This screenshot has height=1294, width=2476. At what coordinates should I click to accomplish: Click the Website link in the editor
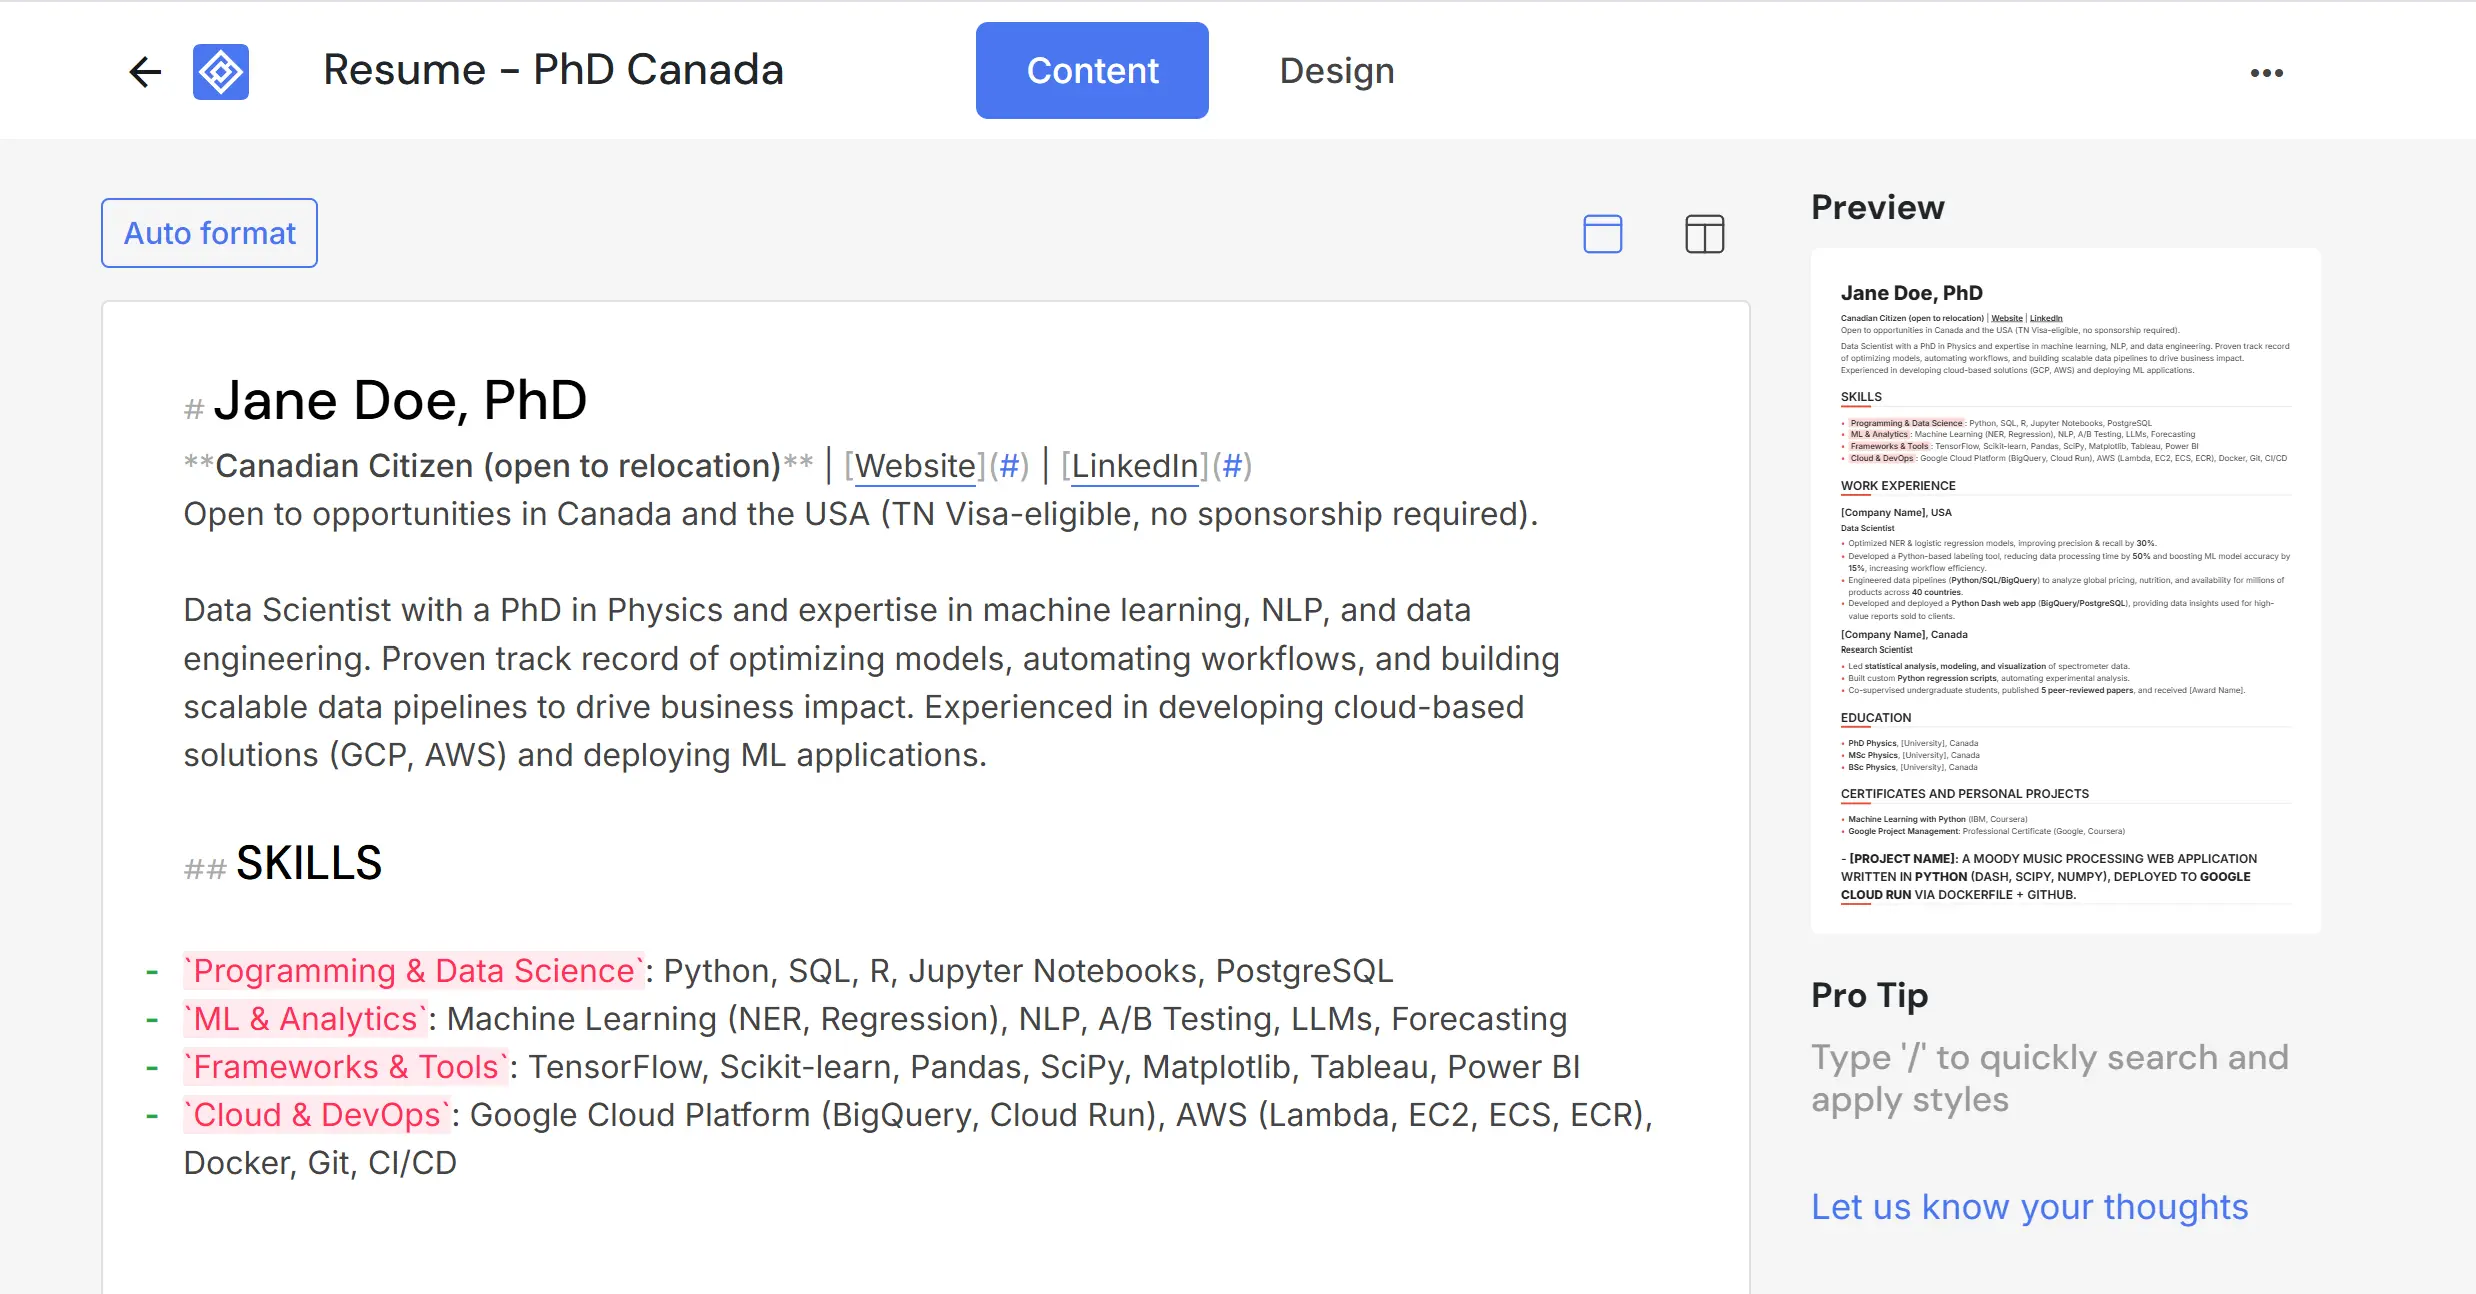coord(915,466)
